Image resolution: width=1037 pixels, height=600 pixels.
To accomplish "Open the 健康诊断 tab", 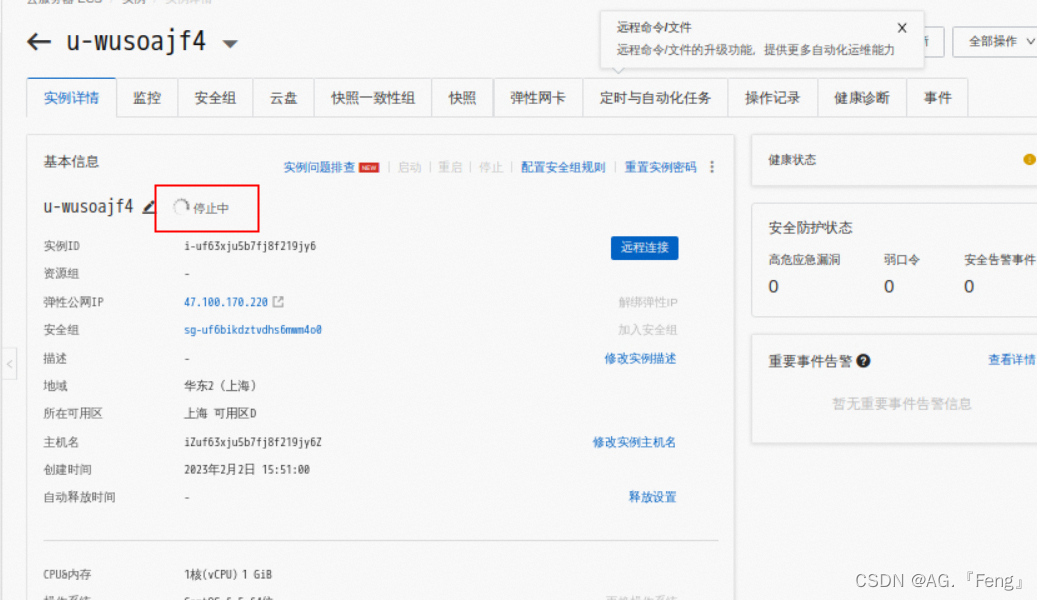I will click(862, 98).
